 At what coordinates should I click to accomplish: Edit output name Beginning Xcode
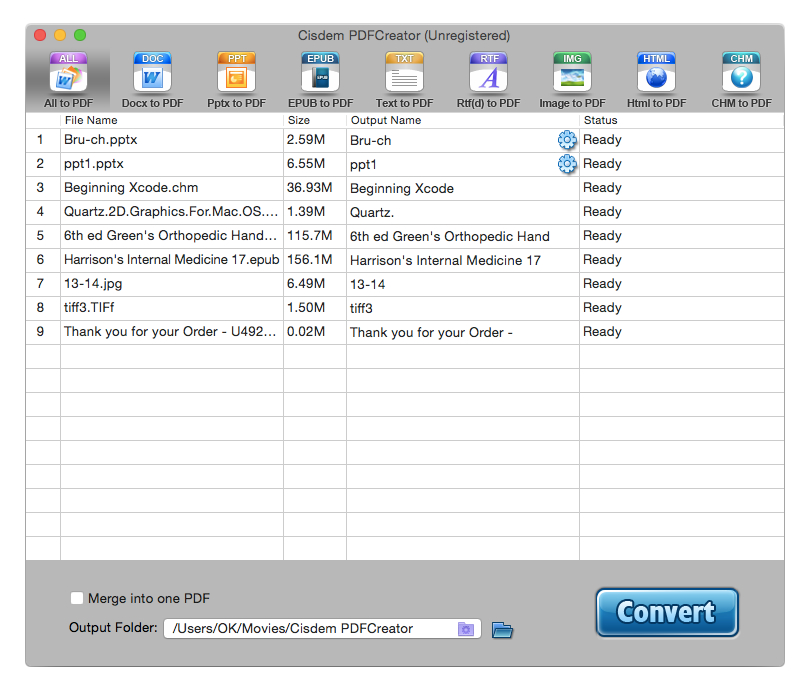click(x=402, y=189)
